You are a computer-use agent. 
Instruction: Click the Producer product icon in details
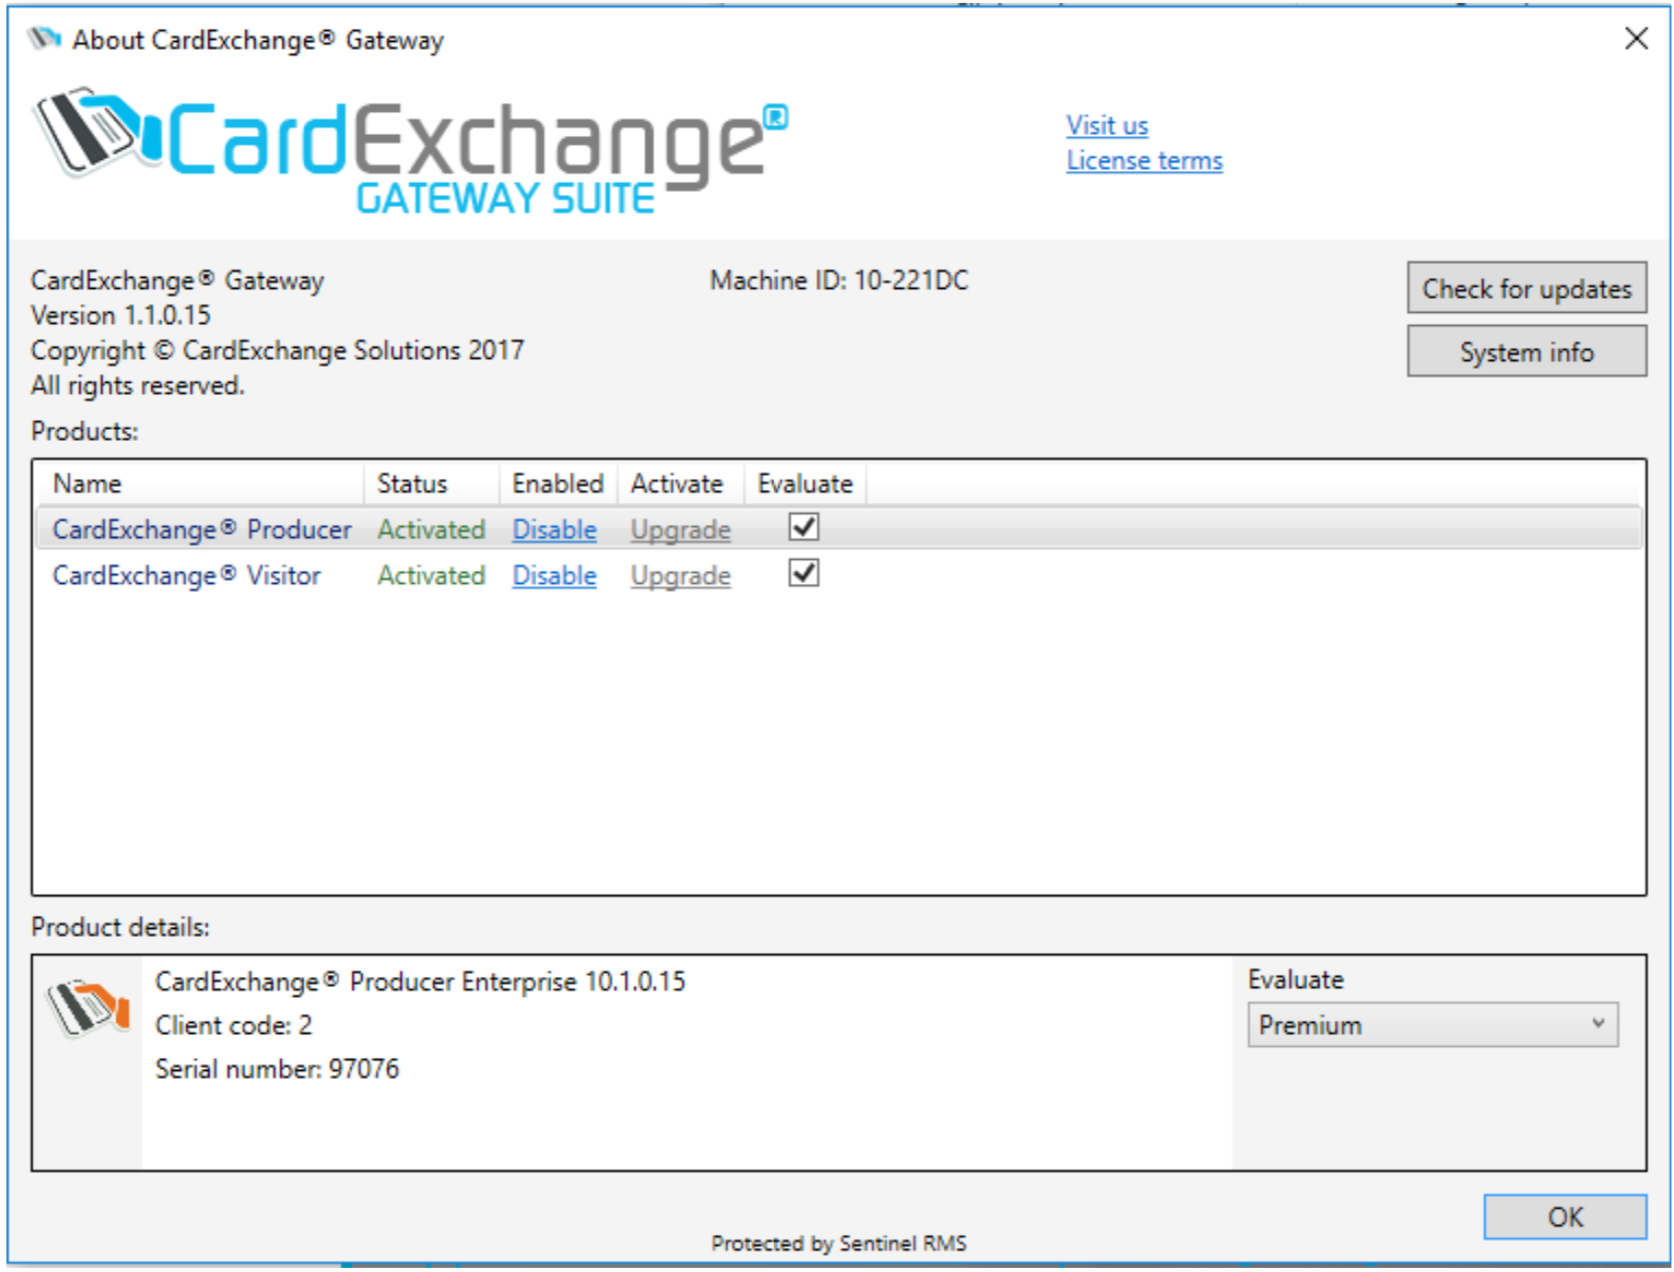(88, 1008)
